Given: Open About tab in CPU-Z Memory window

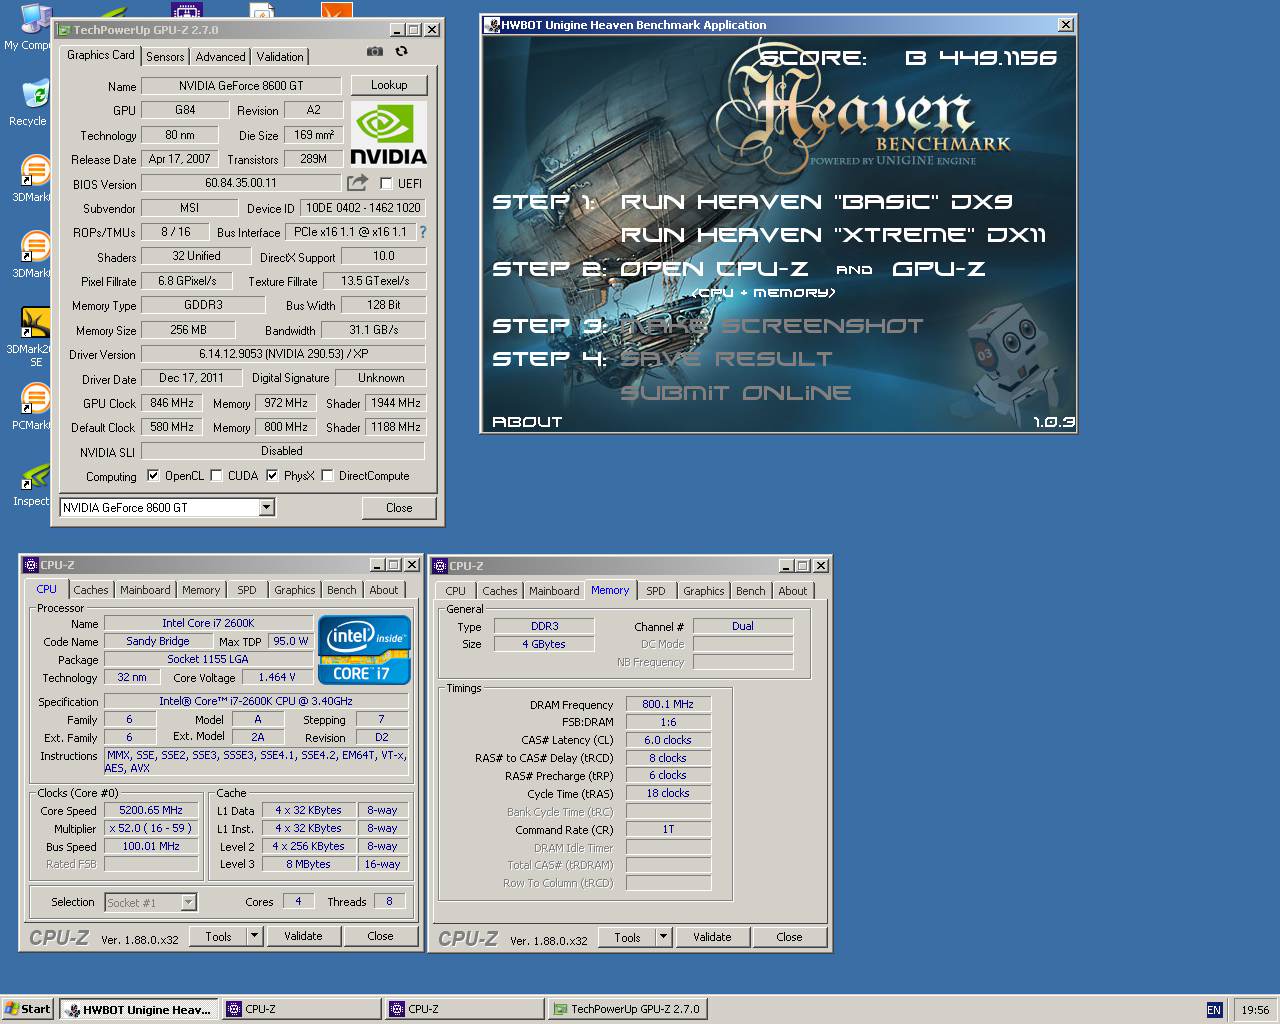Looking at the screenshot, I should tap(793, 591).
